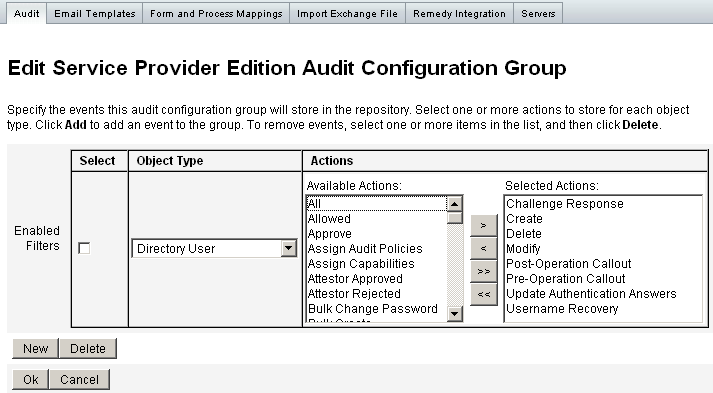Click the Available Actions scroll down arrow

455,313
